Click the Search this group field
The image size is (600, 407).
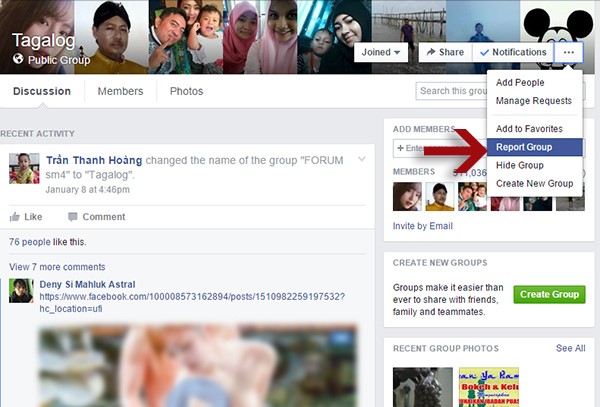tap(450, 91)
